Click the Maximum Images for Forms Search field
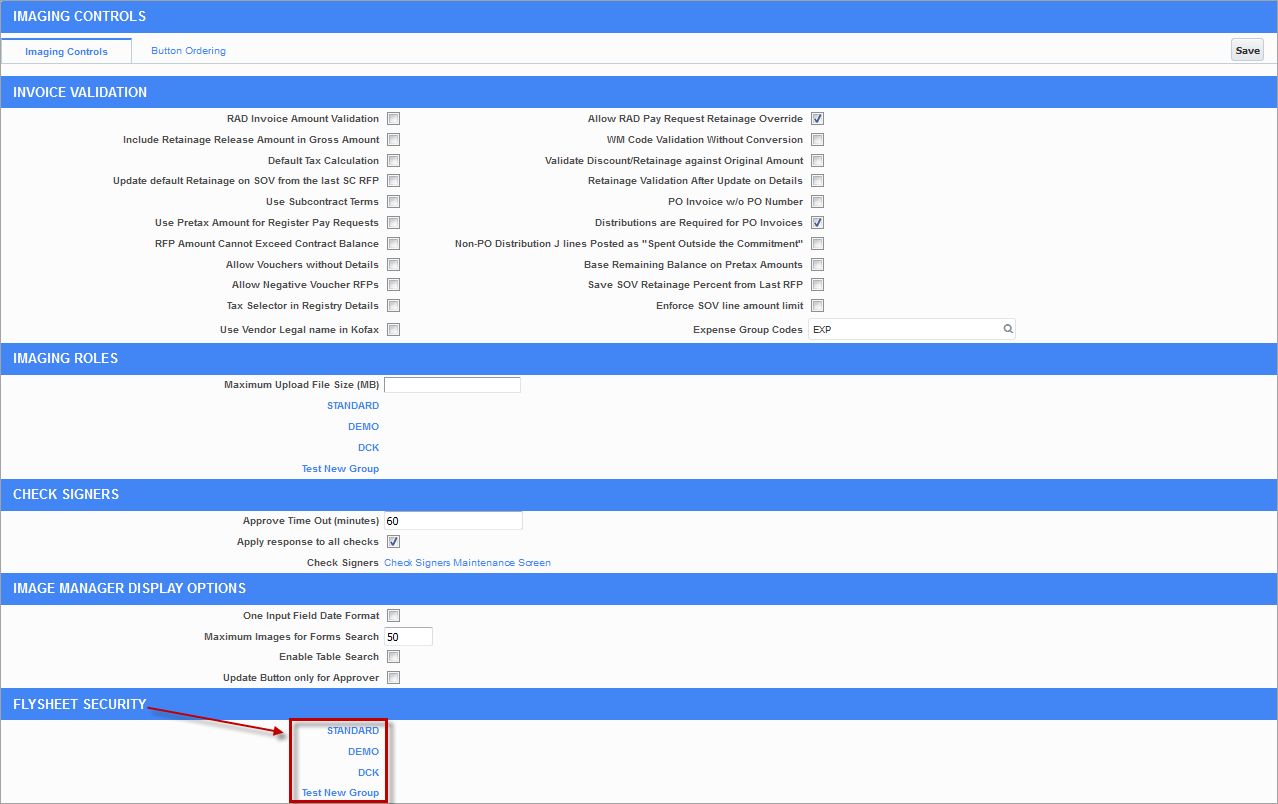 (x=409, y=637)
